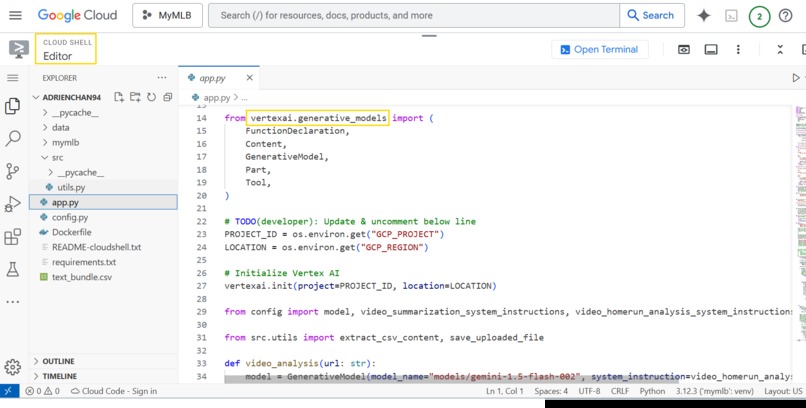This screenshot has height=408, width=806.
Task: Click the session information monitor icon
Action: [711, 49]
